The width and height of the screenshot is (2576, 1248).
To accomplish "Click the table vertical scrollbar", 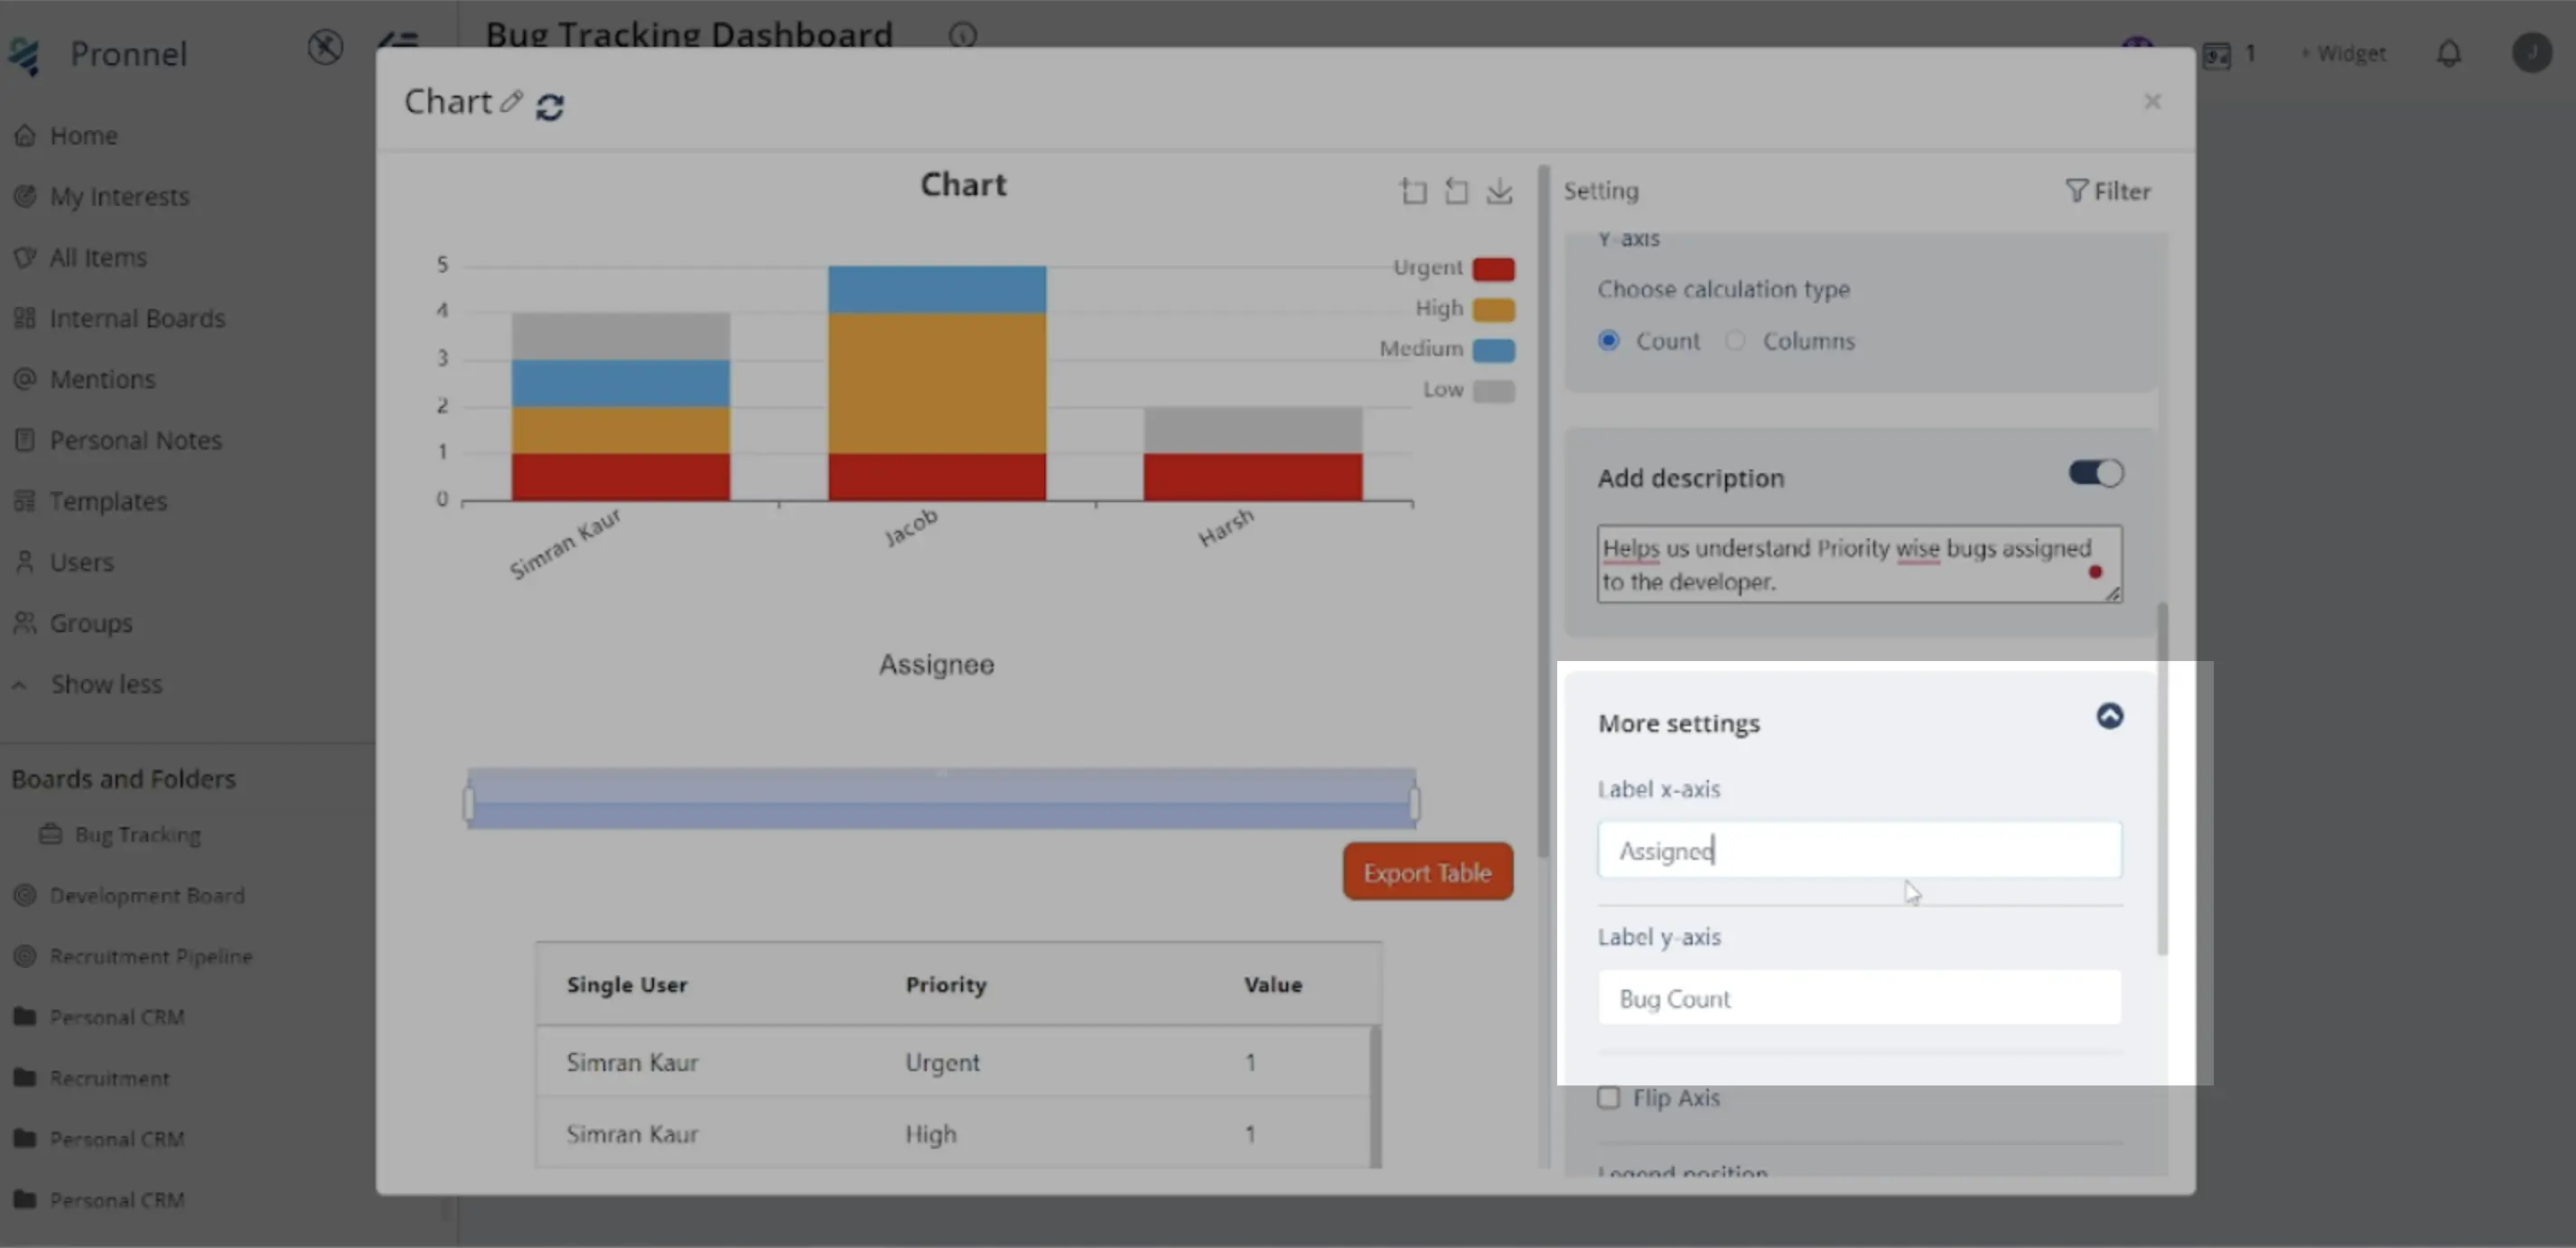I will pyautogui.click(x=1375, y=1096).
